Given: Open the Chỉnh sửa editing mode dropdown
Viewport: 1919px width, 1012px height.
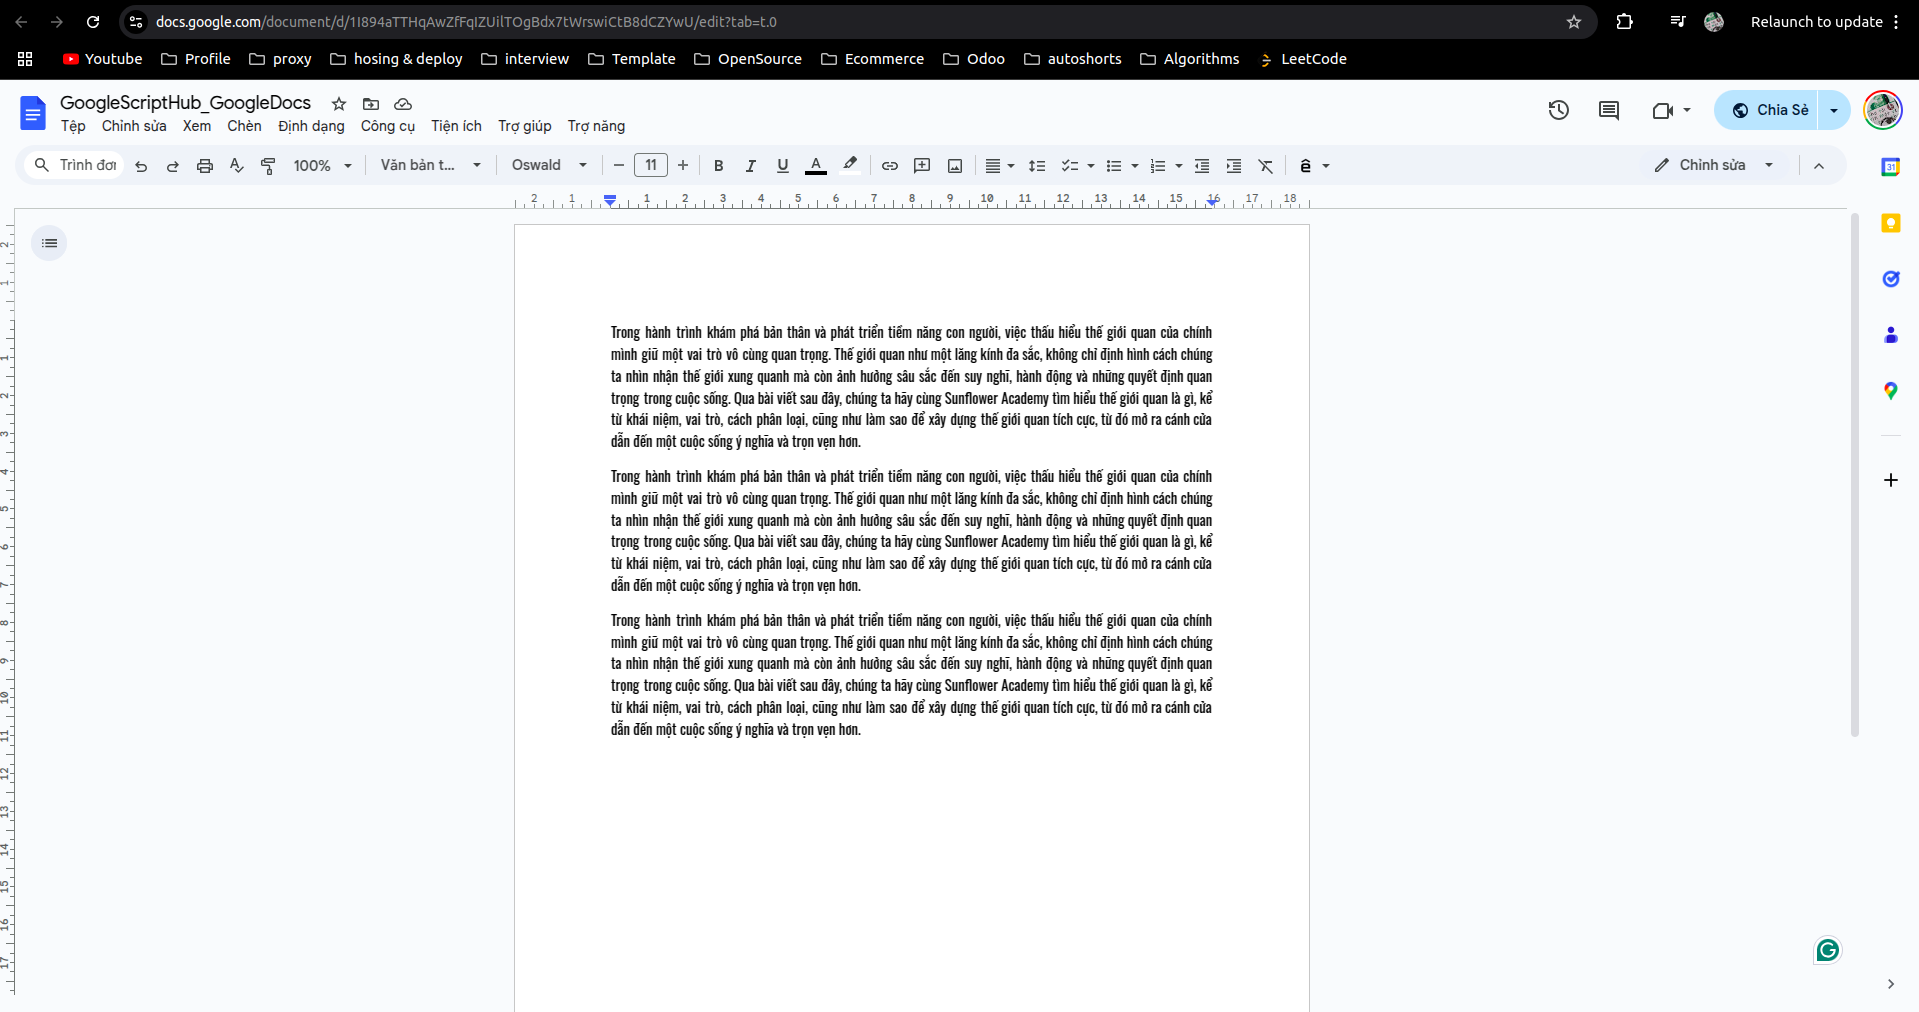Looking at the screenshot, I should 1714,165.
